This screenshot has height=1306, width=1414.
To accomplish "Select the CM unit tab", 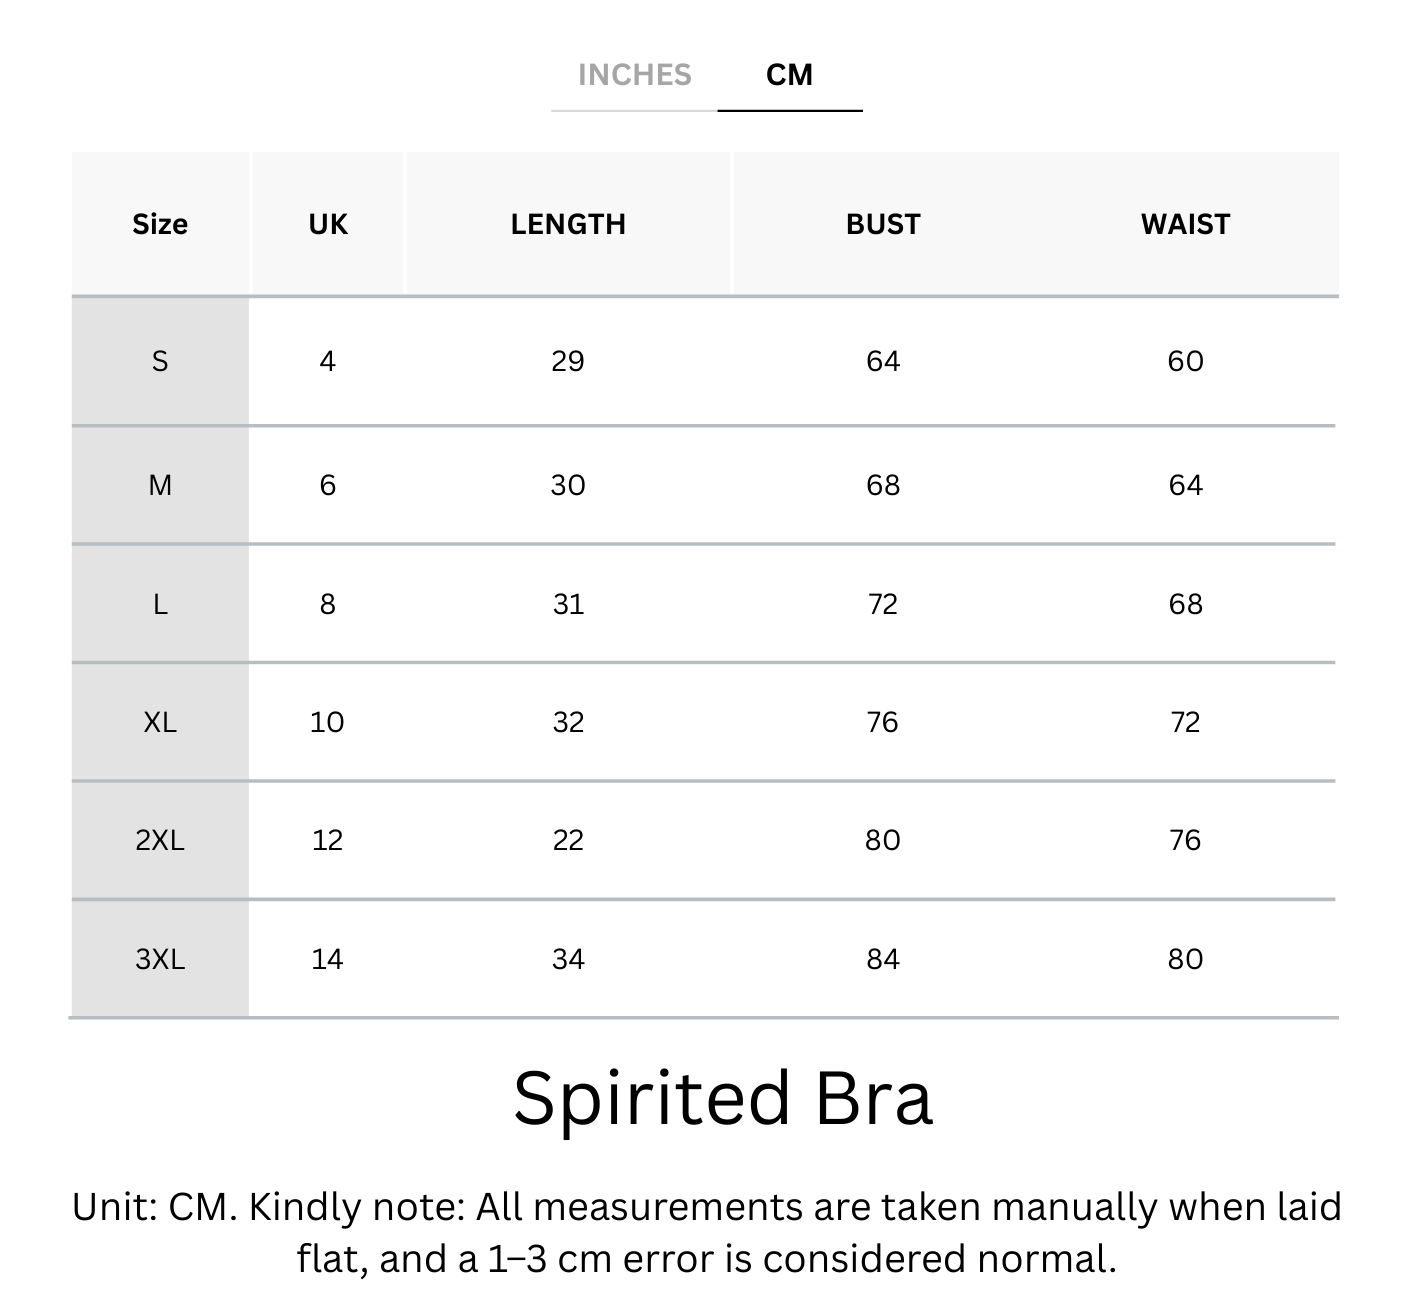I will click(x=789, y=75).
